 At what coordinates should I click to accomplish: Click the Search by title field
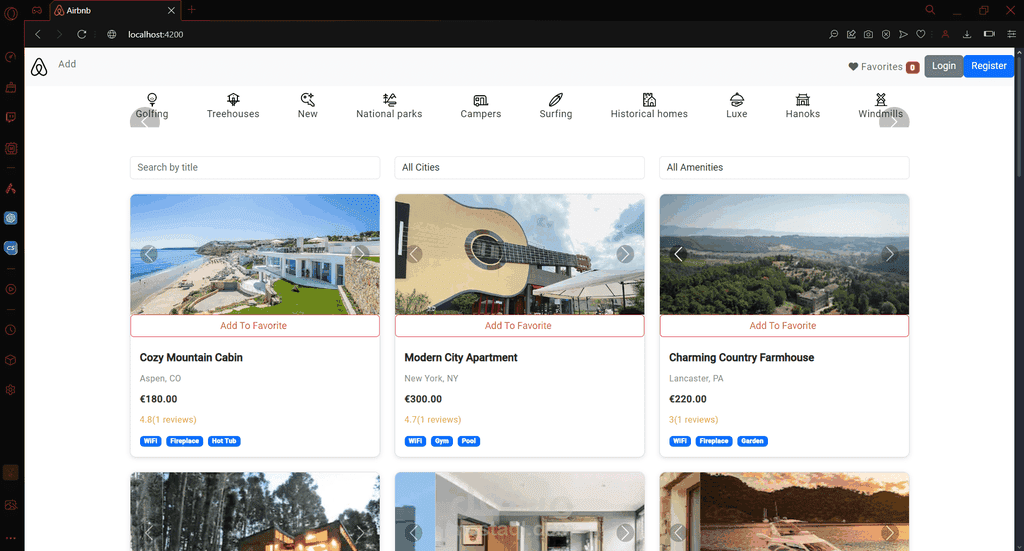(x=255, y=167)
